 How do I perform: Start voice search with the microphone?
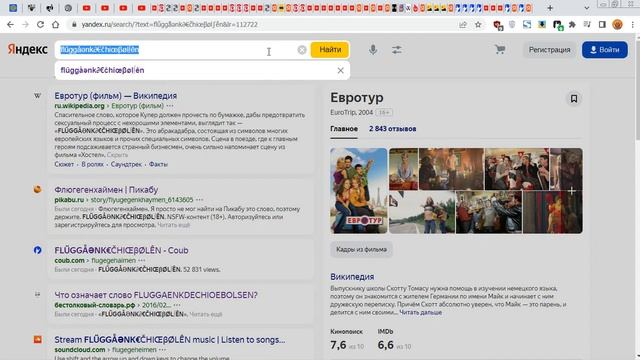[373, 50]
